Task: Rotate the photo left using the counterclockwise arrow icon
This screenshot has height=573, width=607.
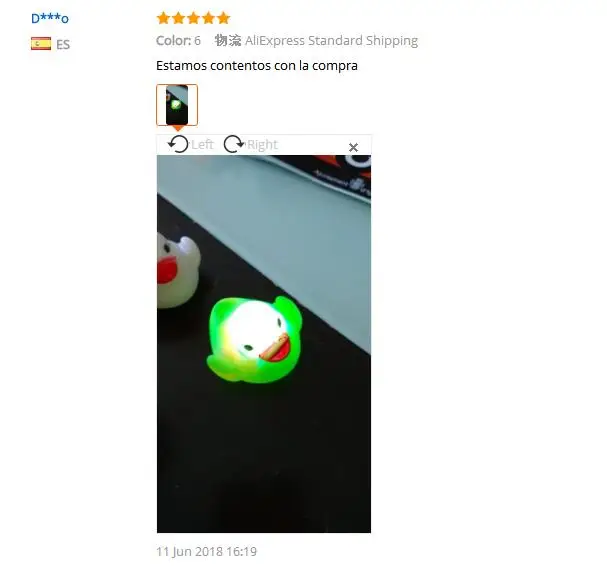Action: [178, 144]
